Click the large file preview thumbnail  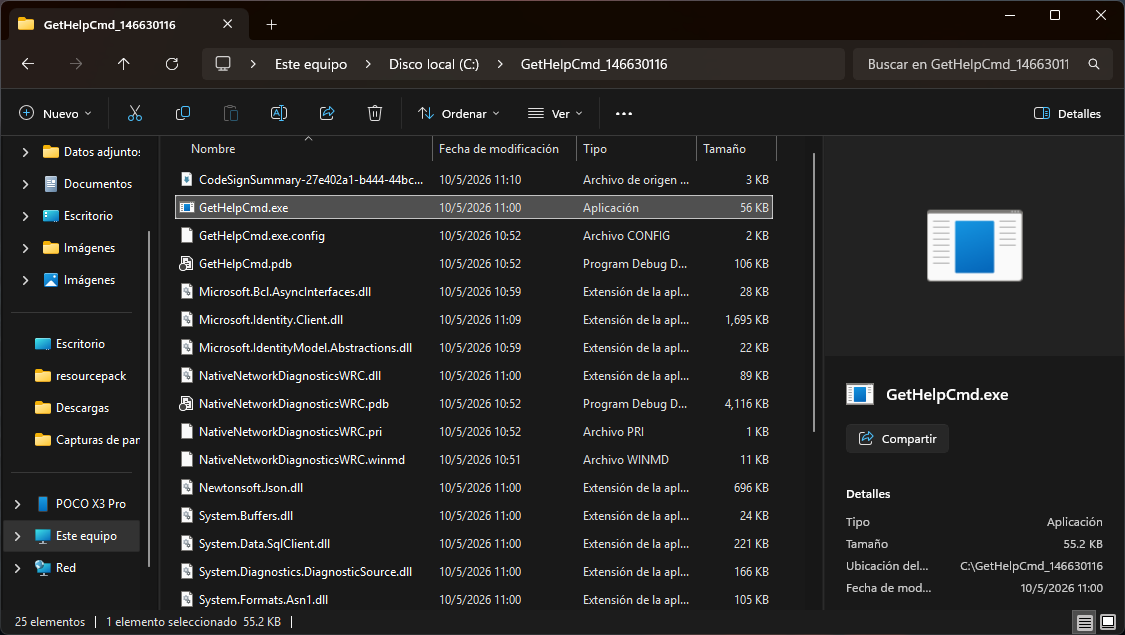click(974, 245)
